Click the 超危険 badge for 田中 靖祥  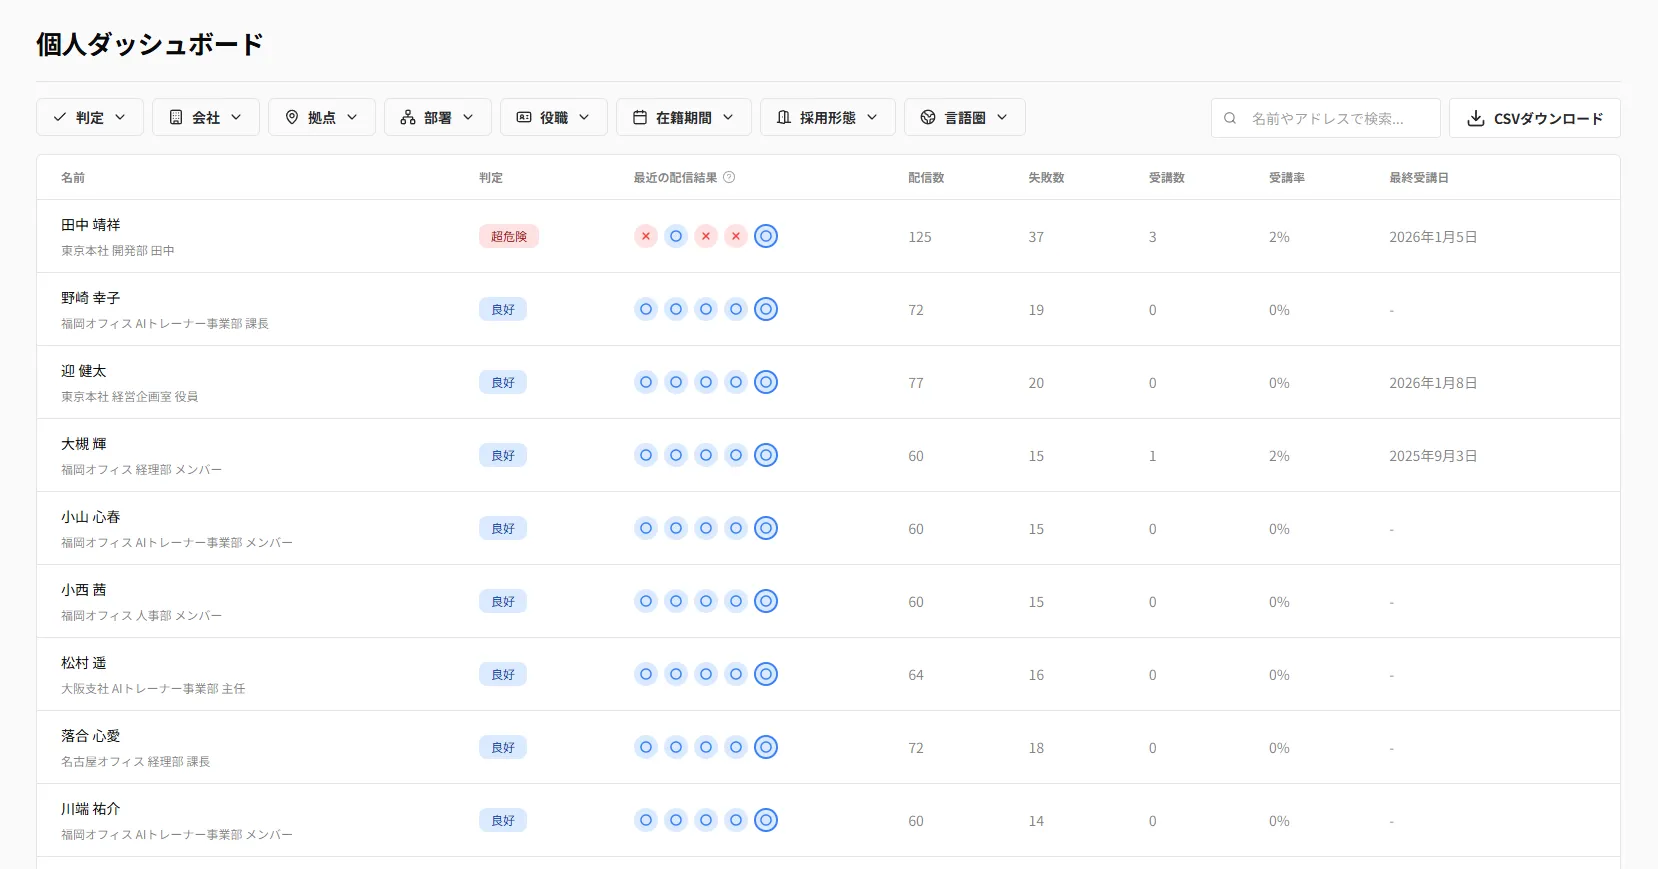[508, 236]
